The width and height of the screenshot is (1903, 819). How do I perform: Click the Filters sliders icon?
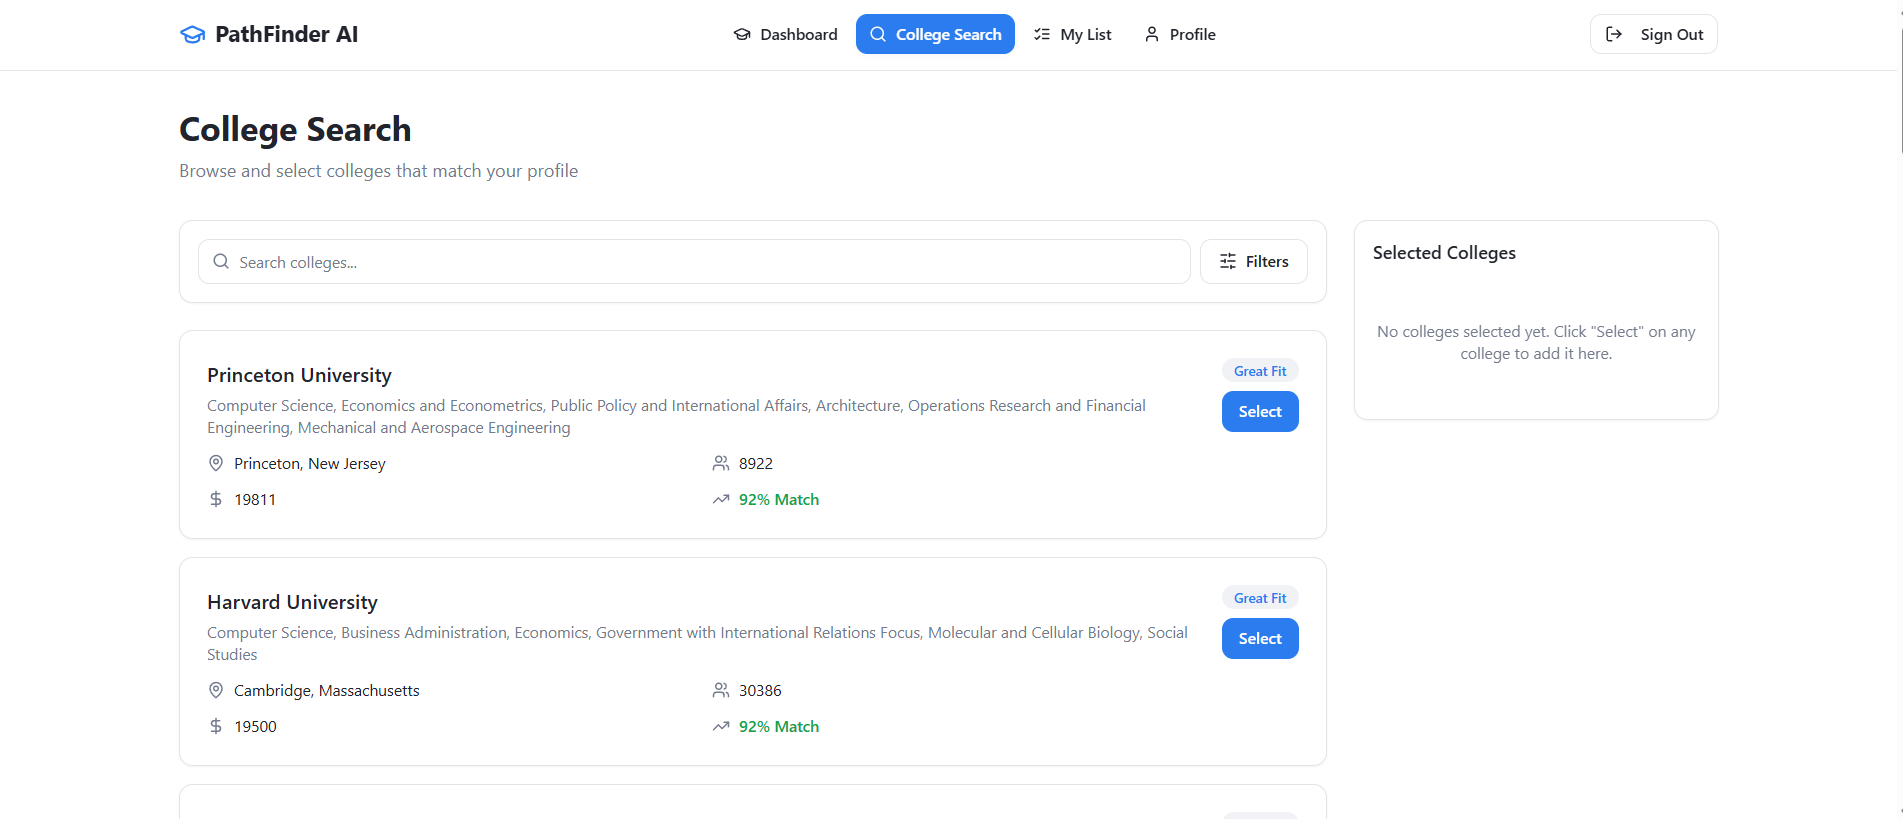coord(1228,261)
